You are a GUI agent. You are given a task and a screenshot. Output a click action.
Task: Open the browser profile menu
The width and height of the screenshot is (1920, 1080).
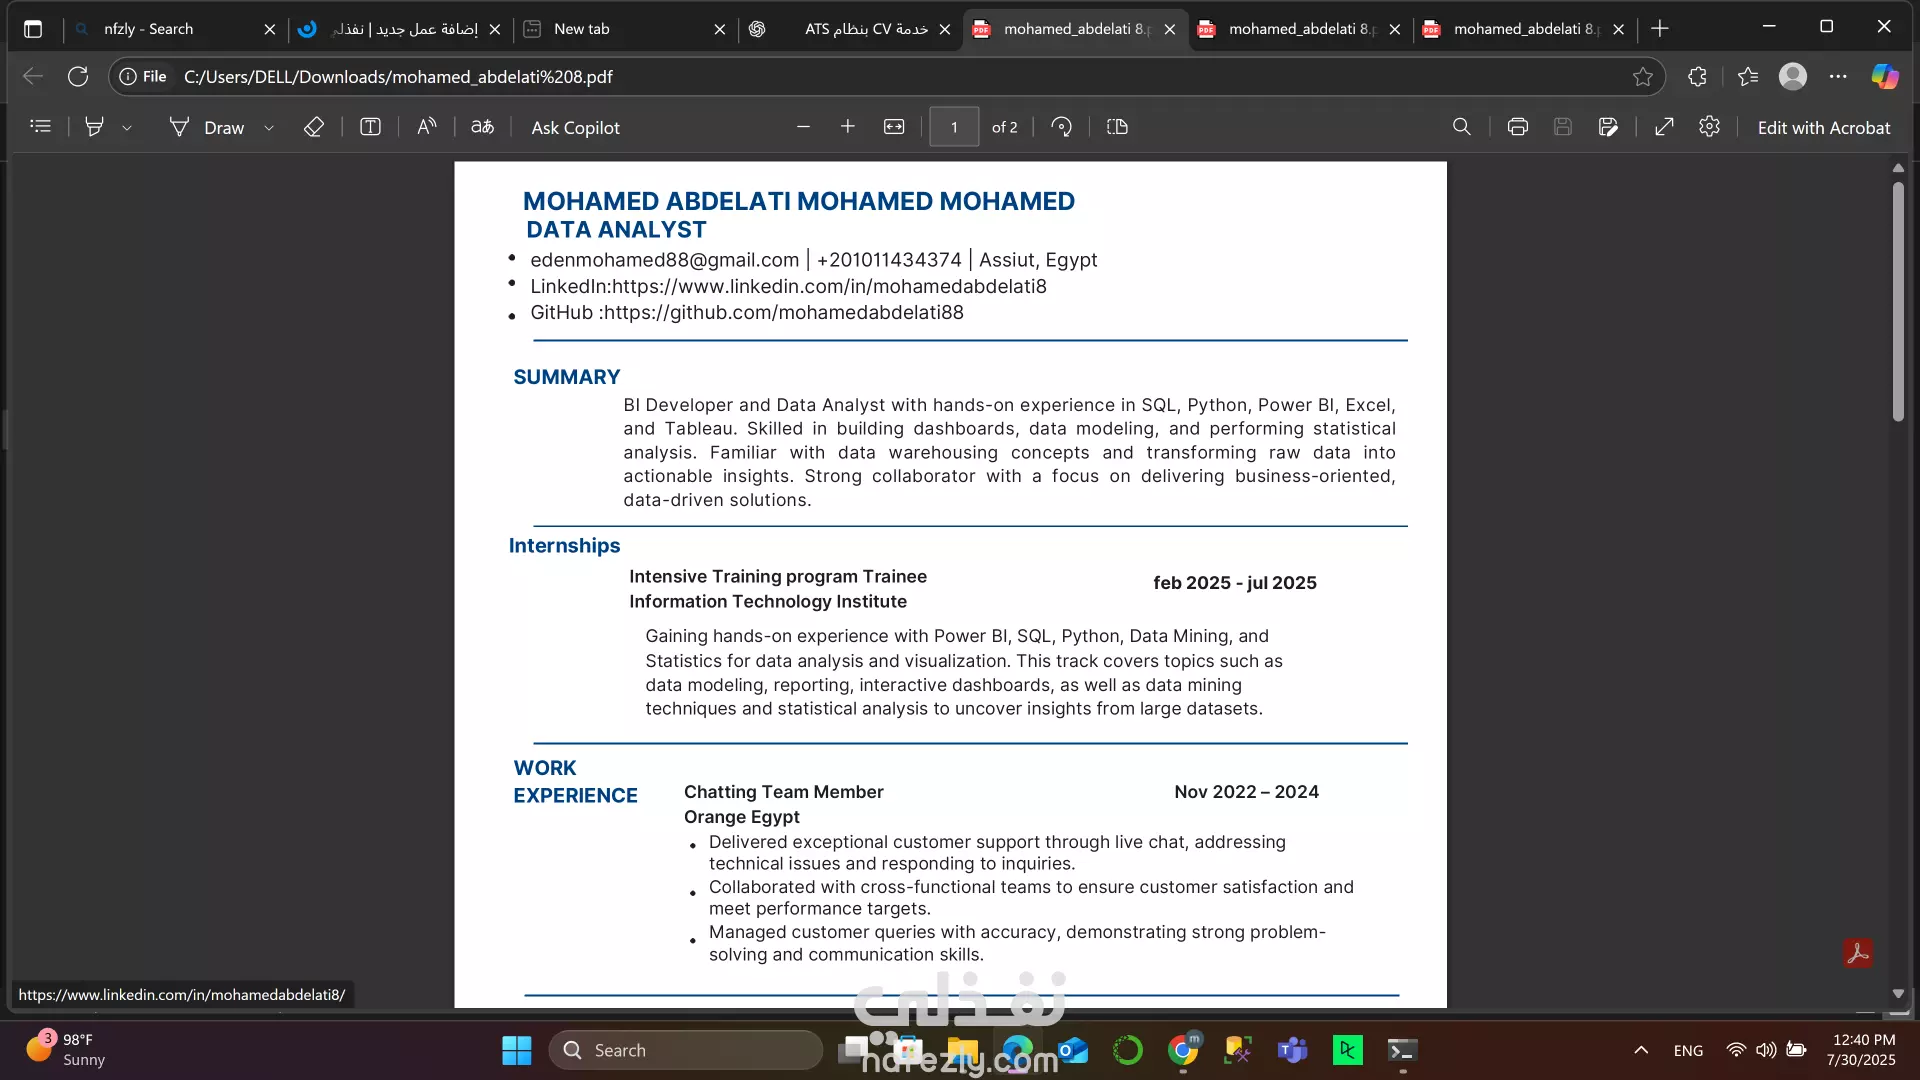1793,77
